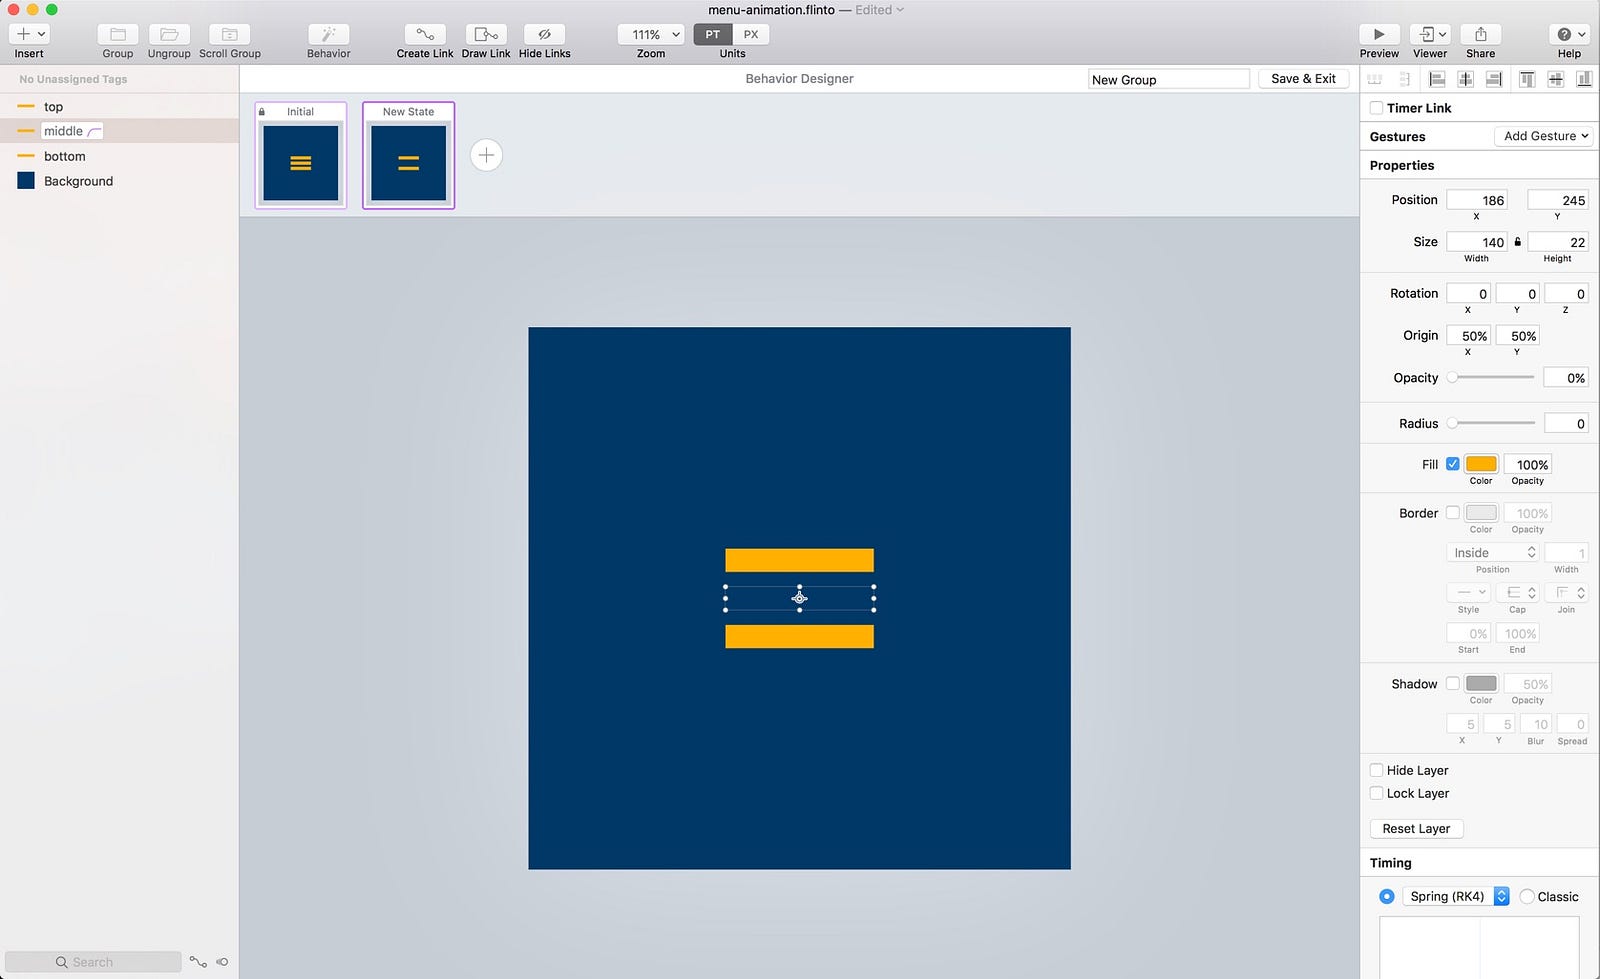Align layers to vertical middle
This screenshot has height=979, width=1600.
click(x=1556, y=79)
